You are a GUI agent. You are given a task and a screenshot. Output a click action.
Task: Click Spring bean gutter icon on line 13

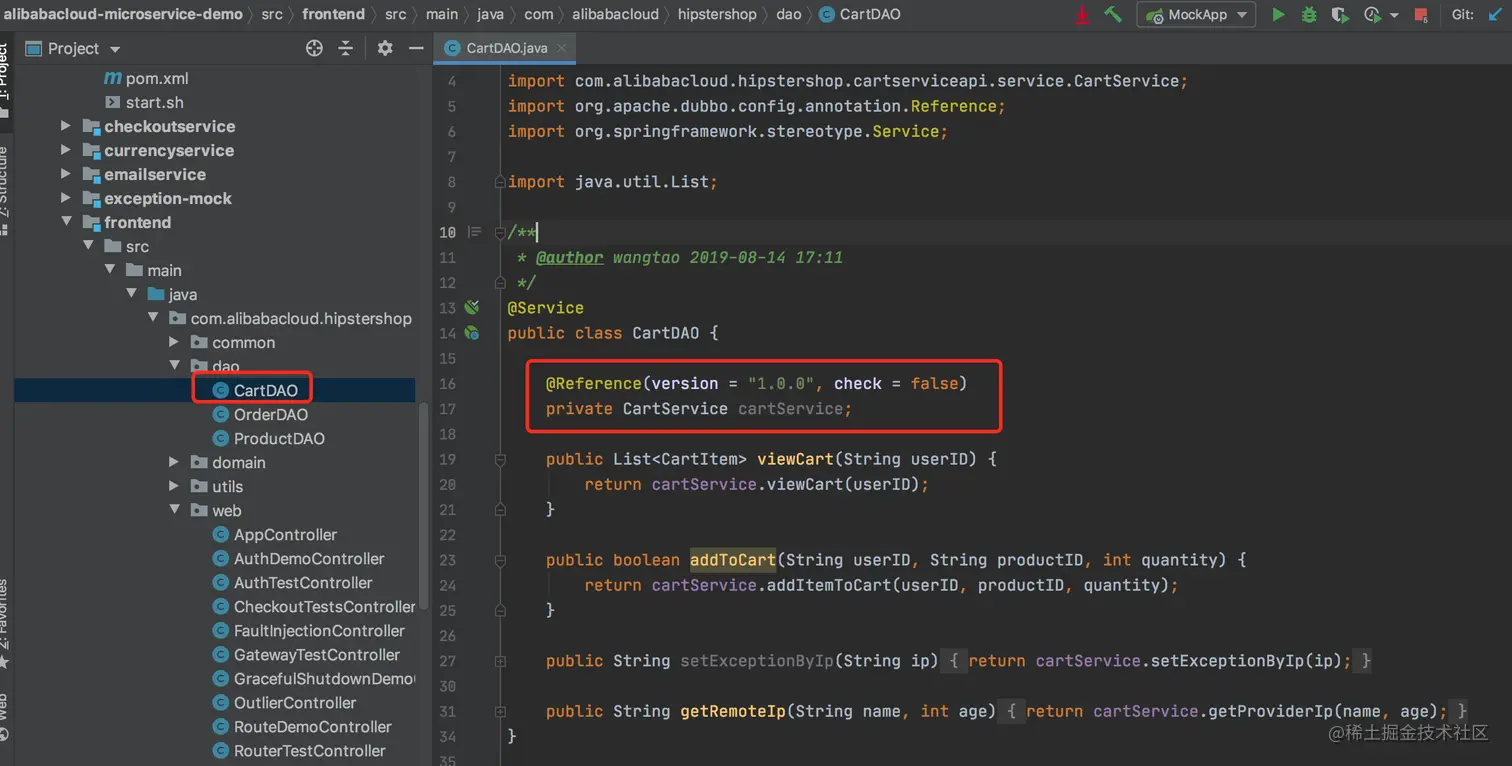tap(472, 308)
